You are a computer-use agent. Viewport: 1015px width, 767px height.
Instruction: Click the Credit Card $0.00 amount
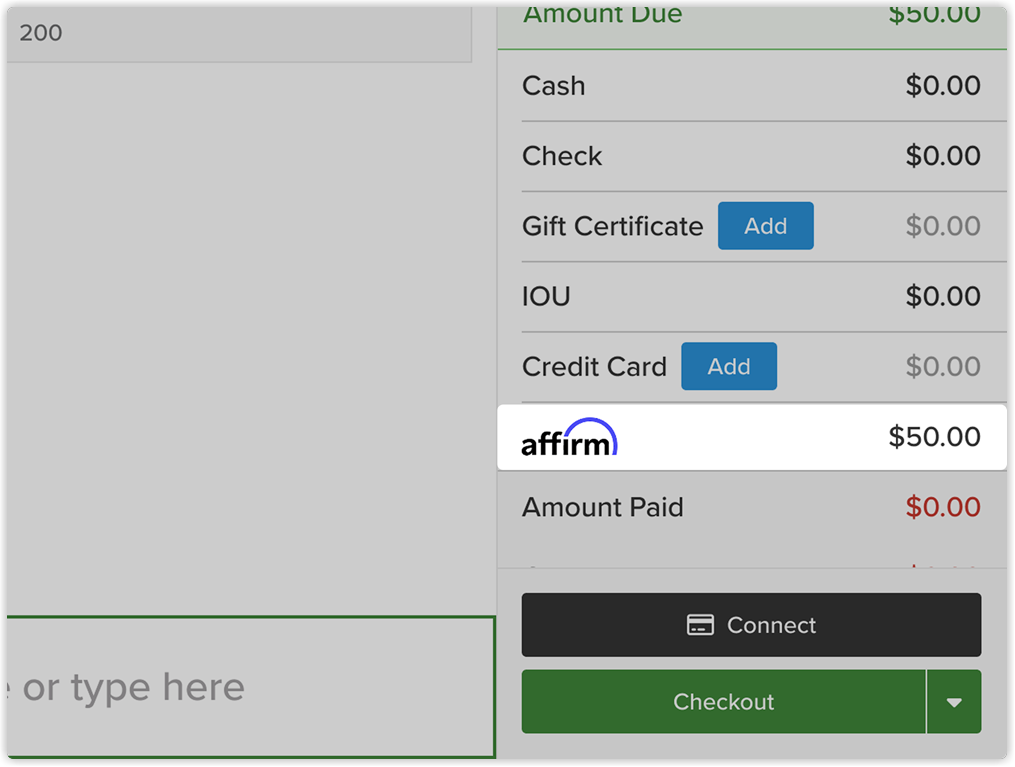coord(942,366)
